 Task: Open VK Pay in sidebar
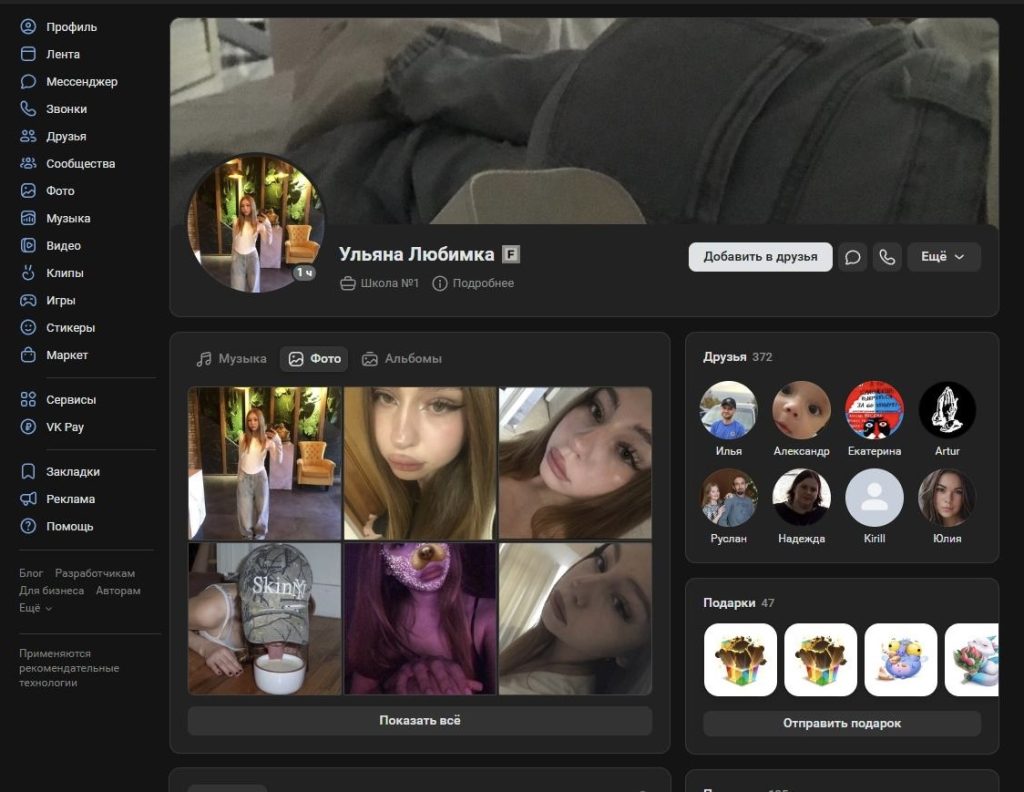tap(64, 427)
